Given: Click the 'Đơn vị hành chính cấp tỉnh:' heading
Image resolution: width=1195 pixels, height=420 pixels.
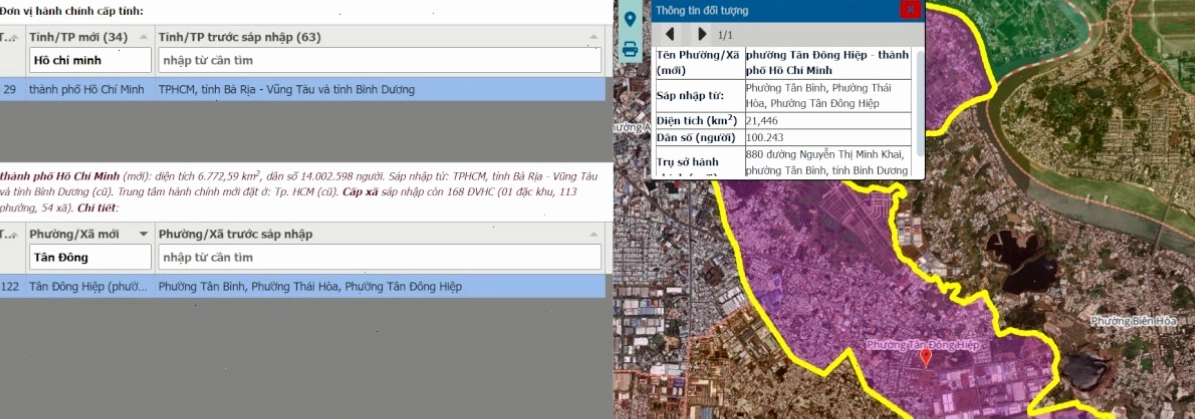Looking at the screenshot, I should coord(72,11).
